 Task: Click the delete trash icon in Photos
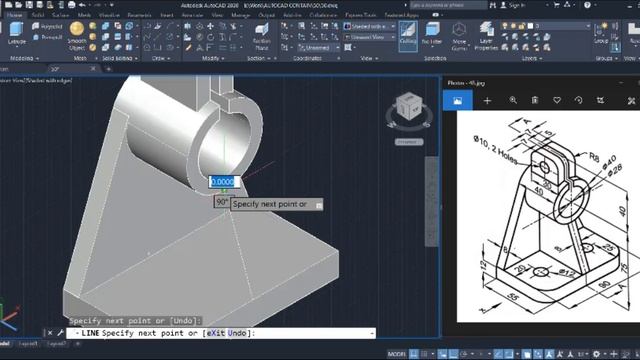coord(535,100)
